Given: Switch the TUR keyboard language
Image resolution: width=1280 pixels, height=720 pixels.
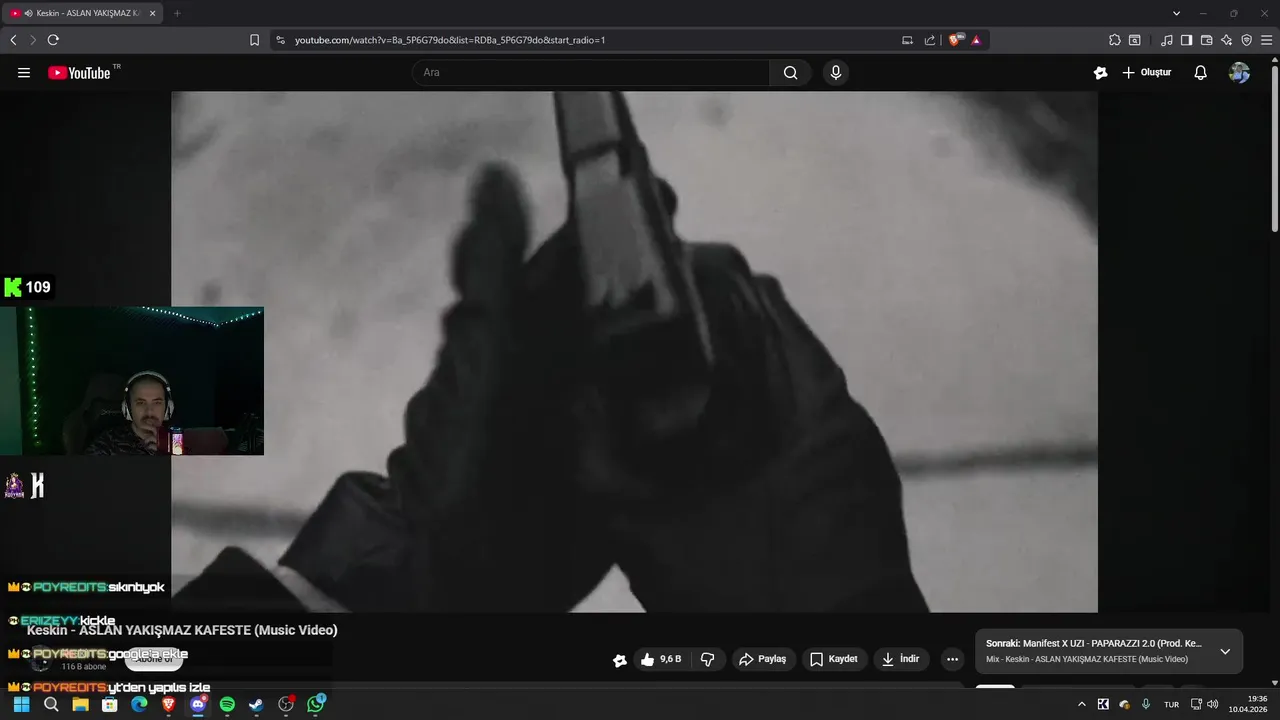Looking at the screenshot, I should click(x=1171, y=705).
